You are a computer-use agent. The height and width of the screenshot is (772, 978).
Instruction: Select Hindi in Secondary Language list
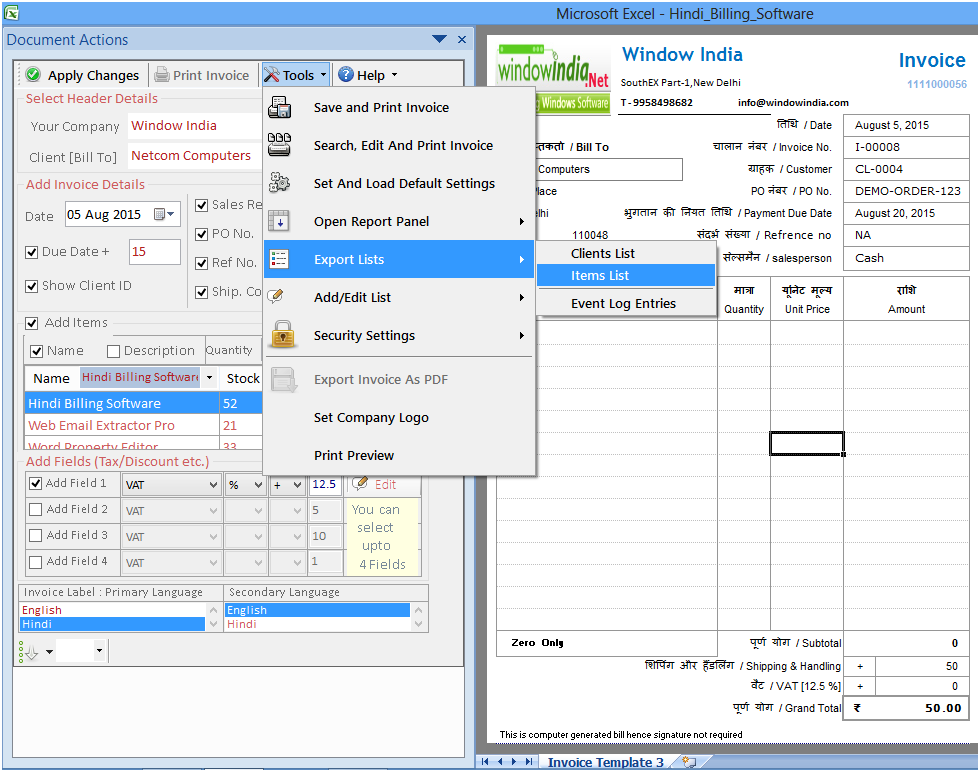(x=317, y=624)
